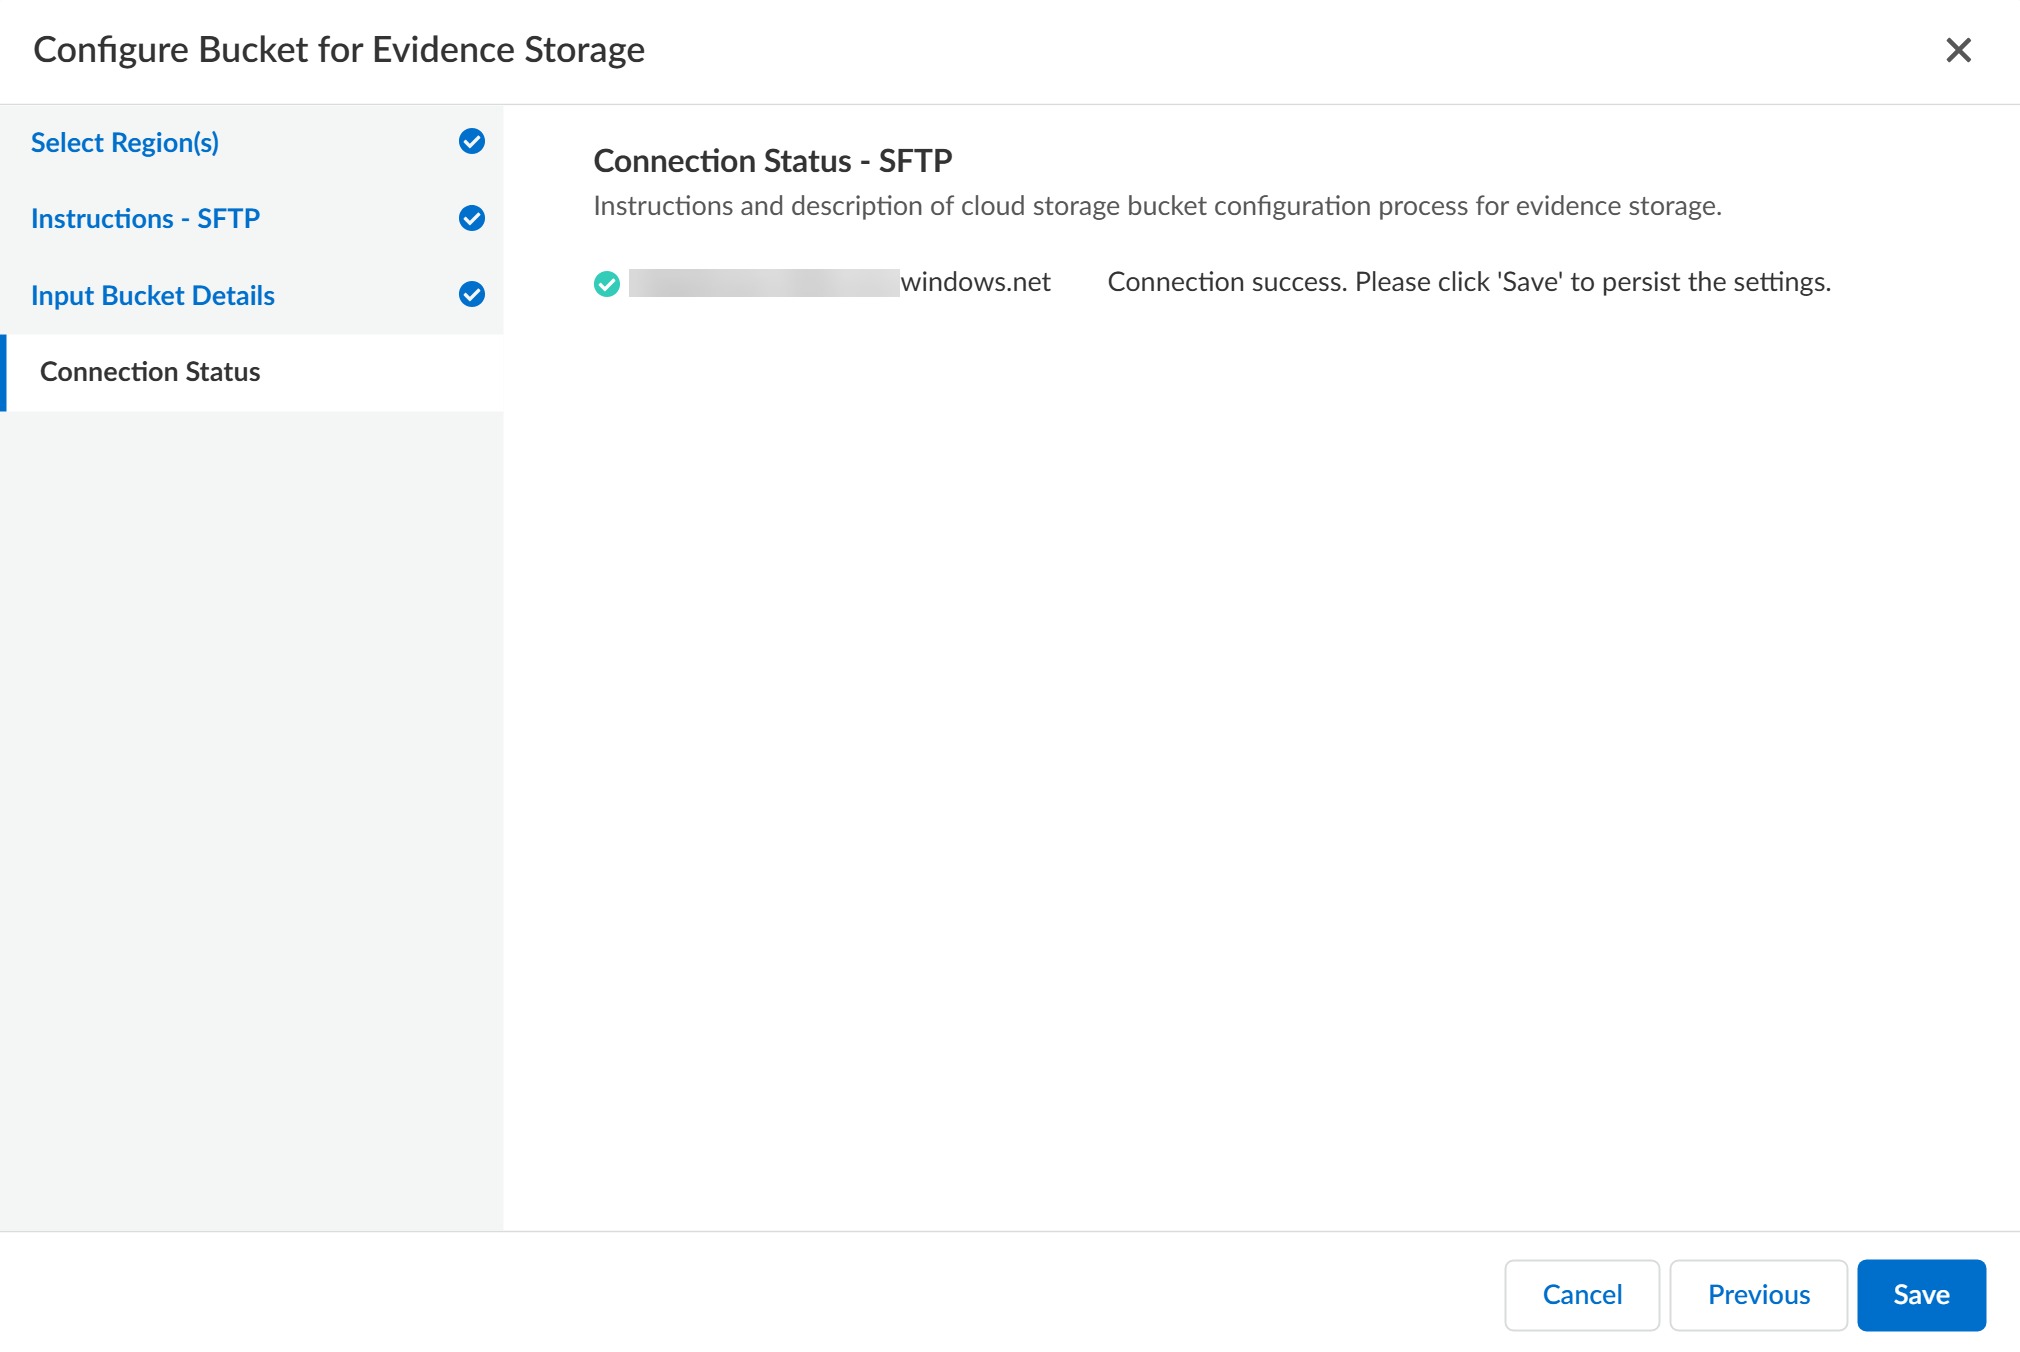
Task: Close the Configure Bucket dialog with X
Action: [1958, 50]
